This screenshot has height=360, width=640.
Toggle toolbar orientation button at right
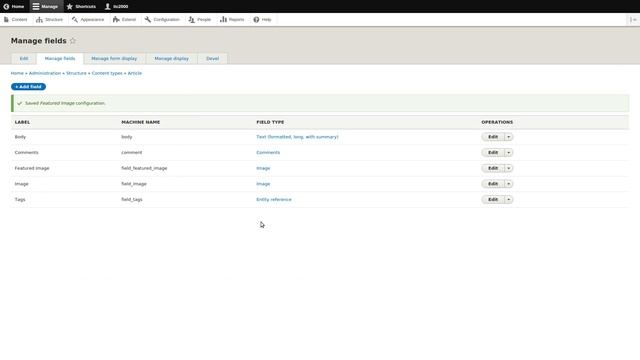tap(633, 20)
